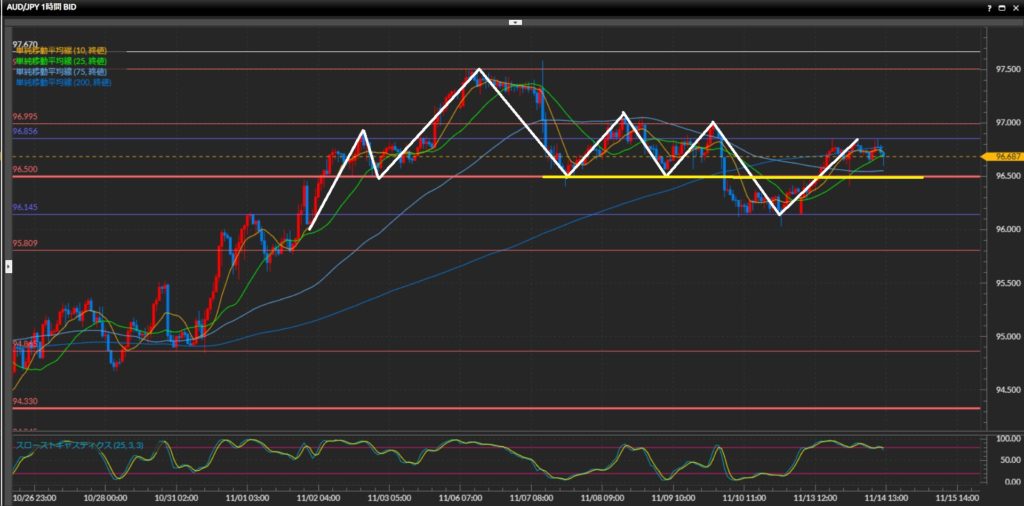Click the 96.145 blue line label
Image resolution: width=1024 pixels, height=506 pixels.
click(25, 207)
